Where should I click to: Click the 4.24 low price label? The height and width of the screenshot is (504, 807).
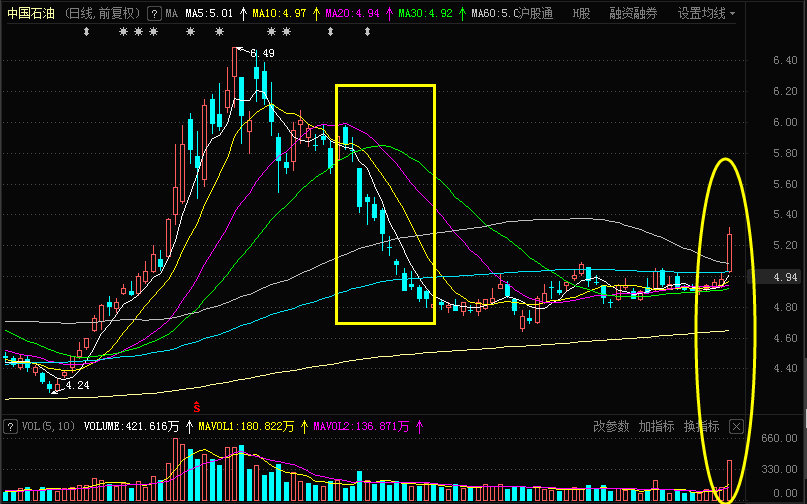pyautogui.click(x=77, y=385)
